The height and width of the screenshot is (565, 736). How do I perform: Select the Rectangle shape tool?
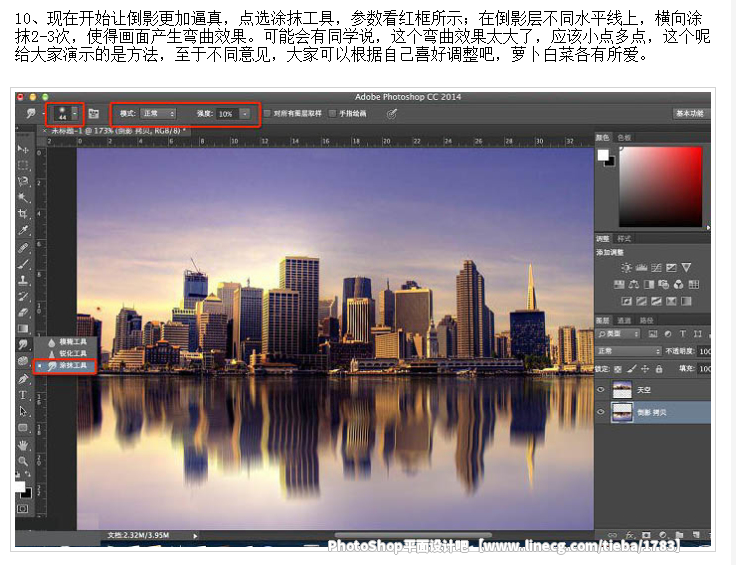(23, 428)
